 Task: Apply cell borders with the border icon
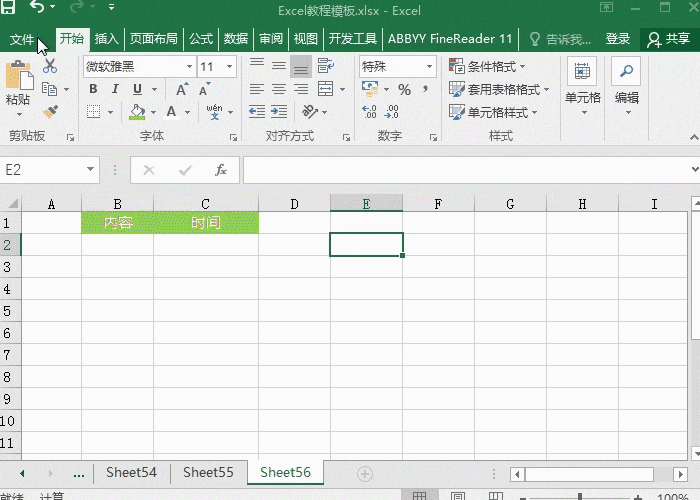coord(93,112)
